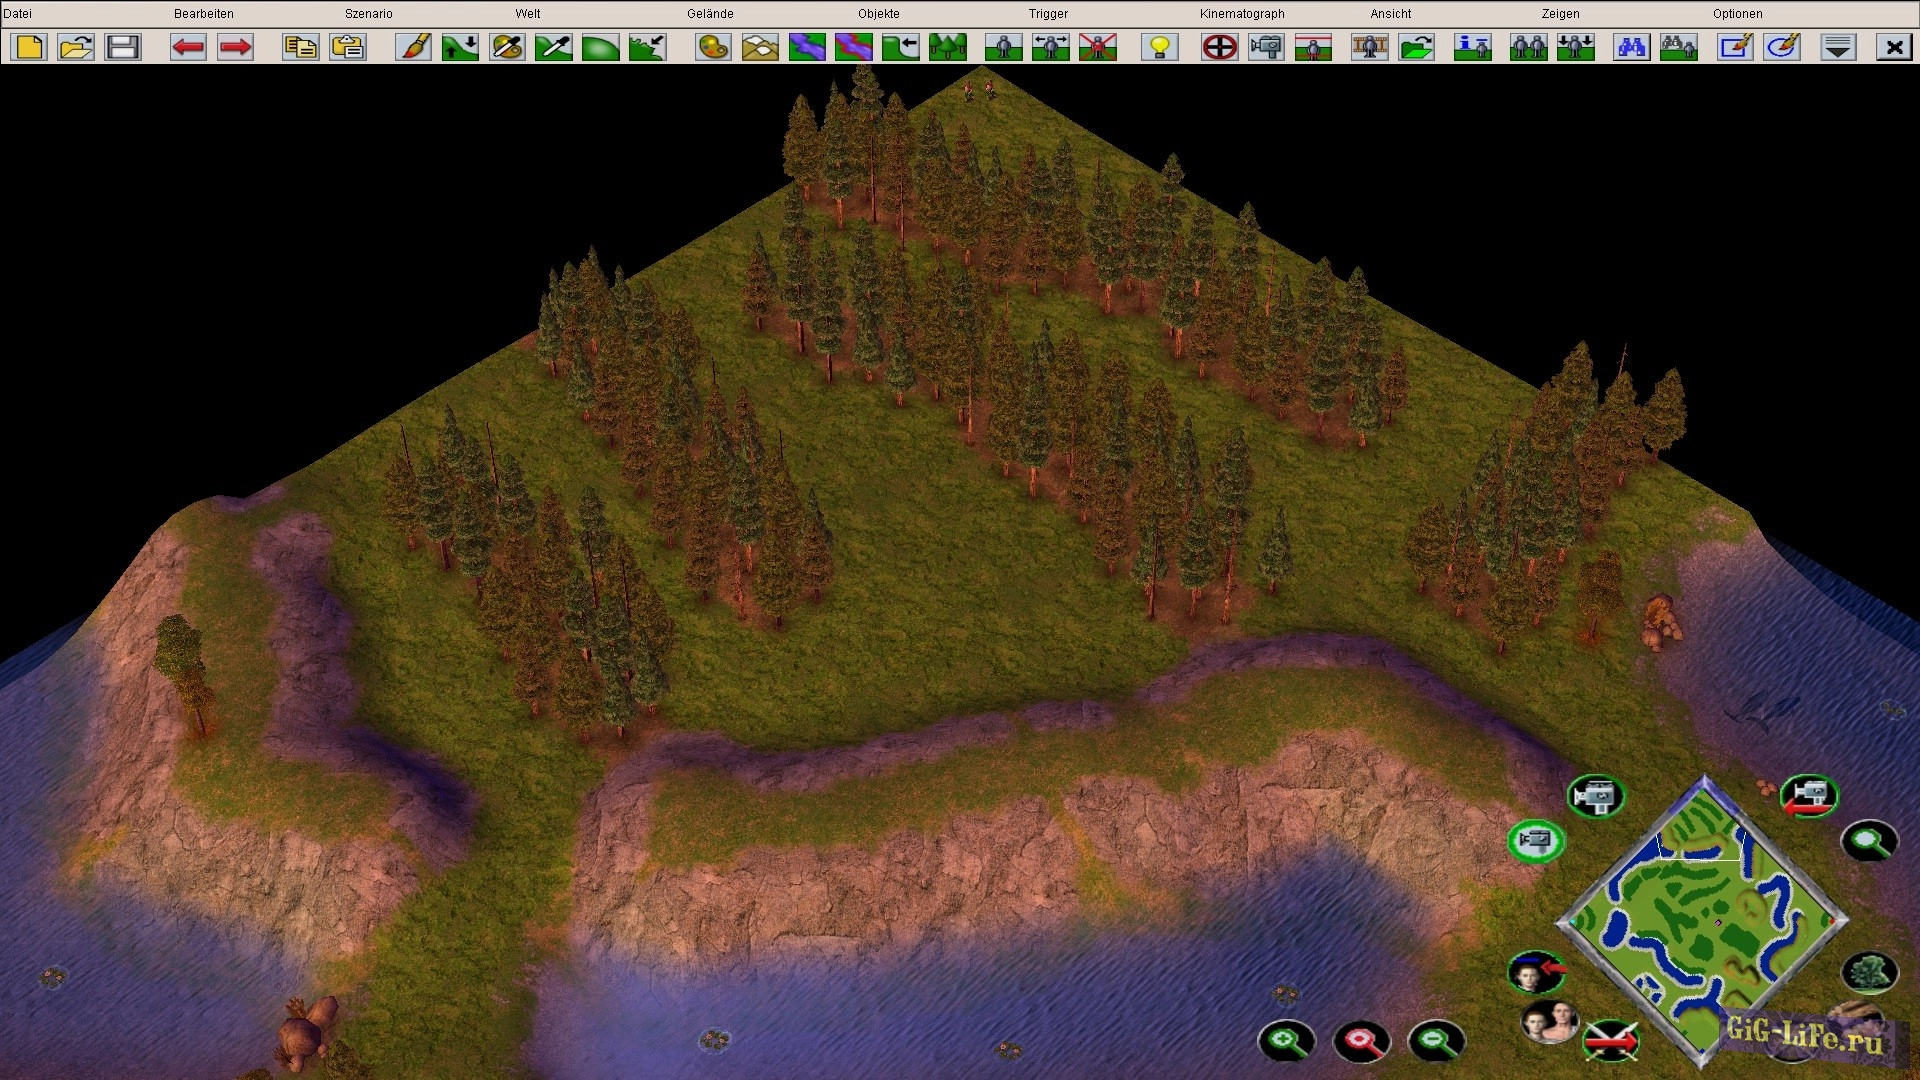Image resolution: width=1920 pixels, height=1080 pixels.
Task: Expand the toolbar collapse down-arrow button
Action: pos(1838,47)
